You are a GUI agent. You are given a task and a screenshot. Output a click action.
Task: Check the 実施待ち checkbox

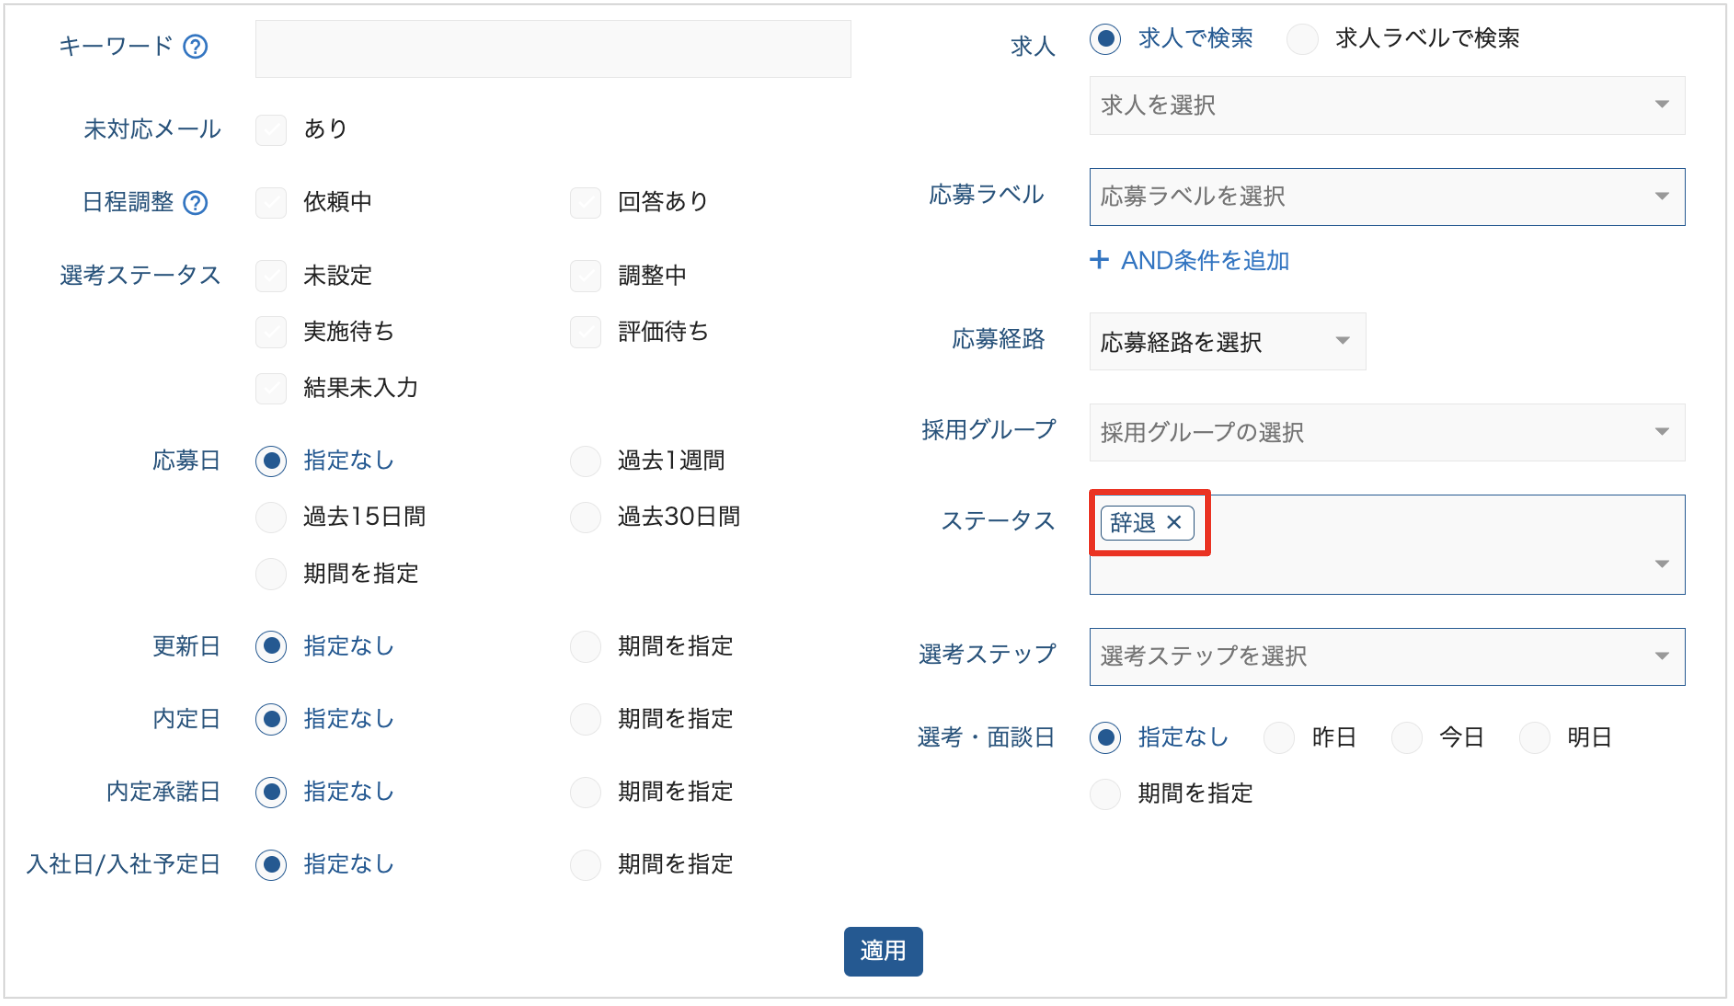click(271, 332)
